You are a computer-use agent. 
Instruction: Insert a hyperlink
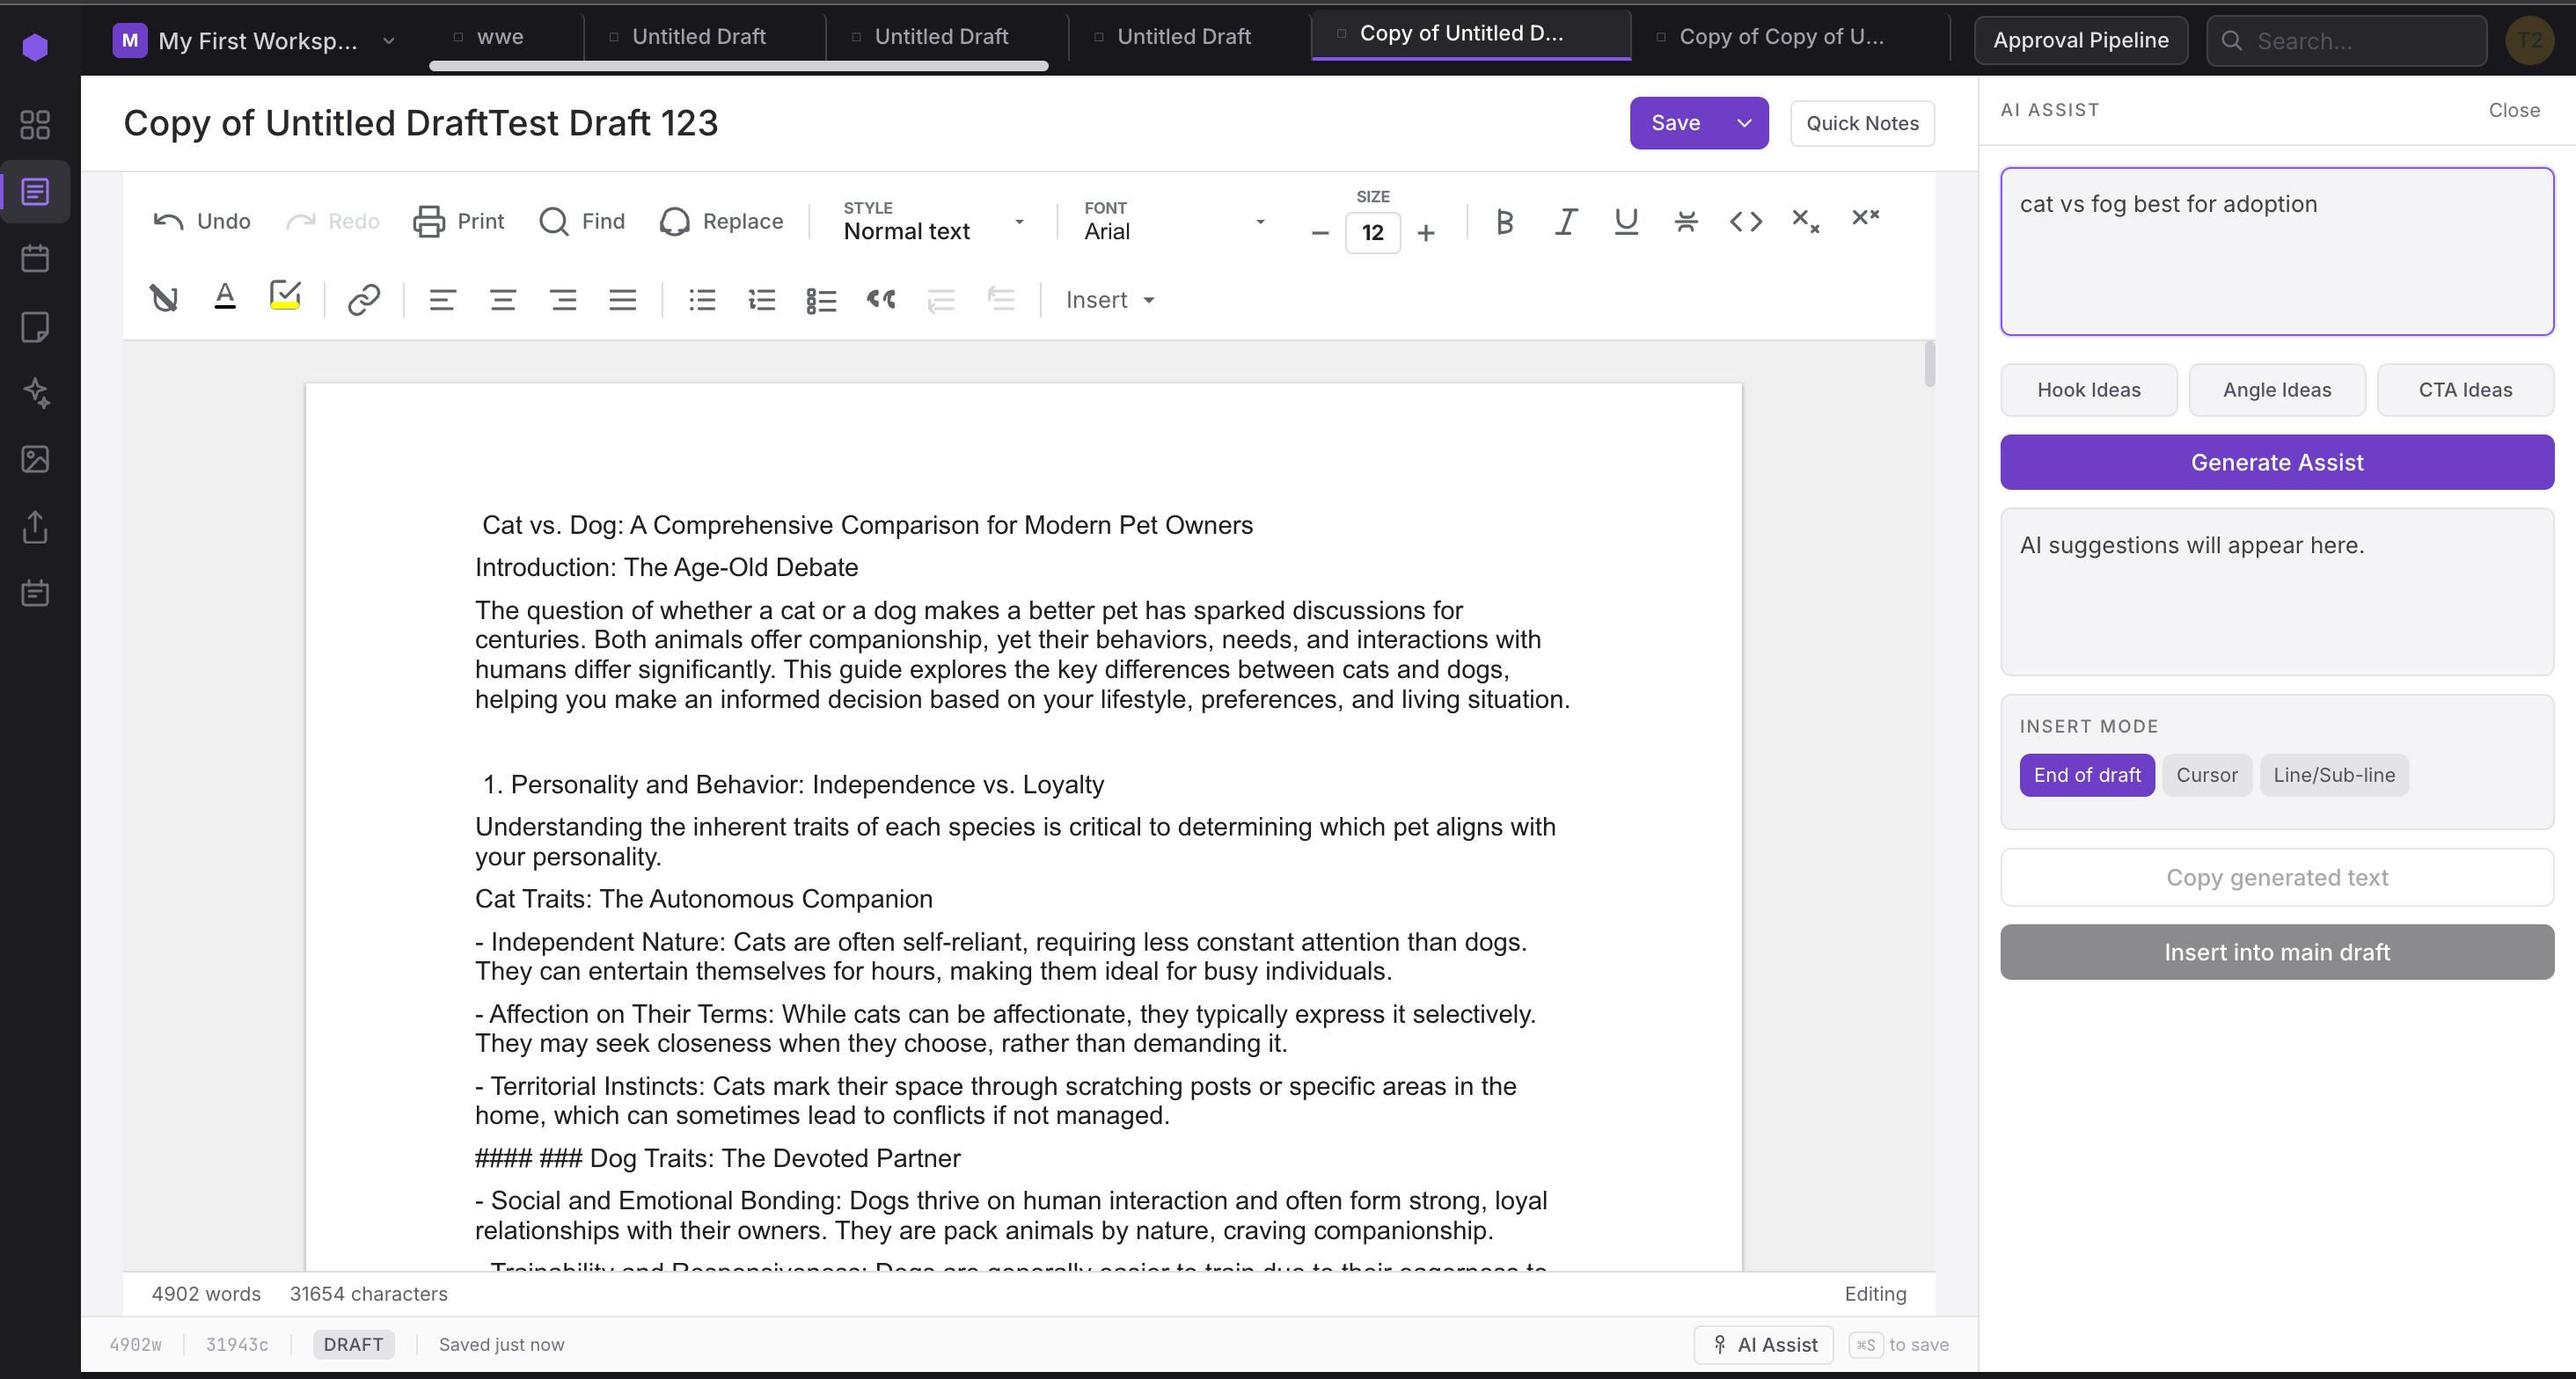click(362, 298)
